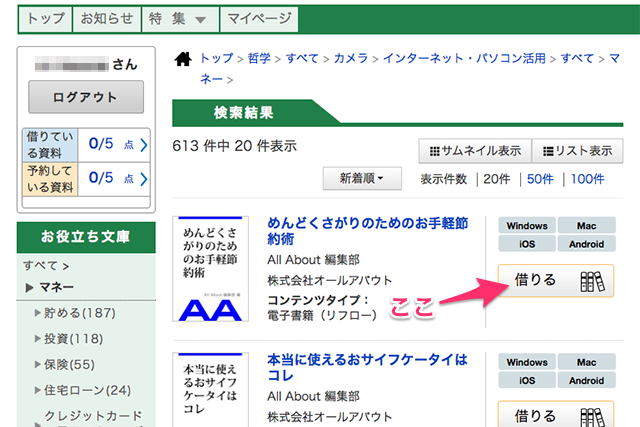The height and width of the screenshot is (427, 640).
Task: Borrow めんどくさがりのためのお手軽節約術 with 借りる
Action: pos(555,281)
